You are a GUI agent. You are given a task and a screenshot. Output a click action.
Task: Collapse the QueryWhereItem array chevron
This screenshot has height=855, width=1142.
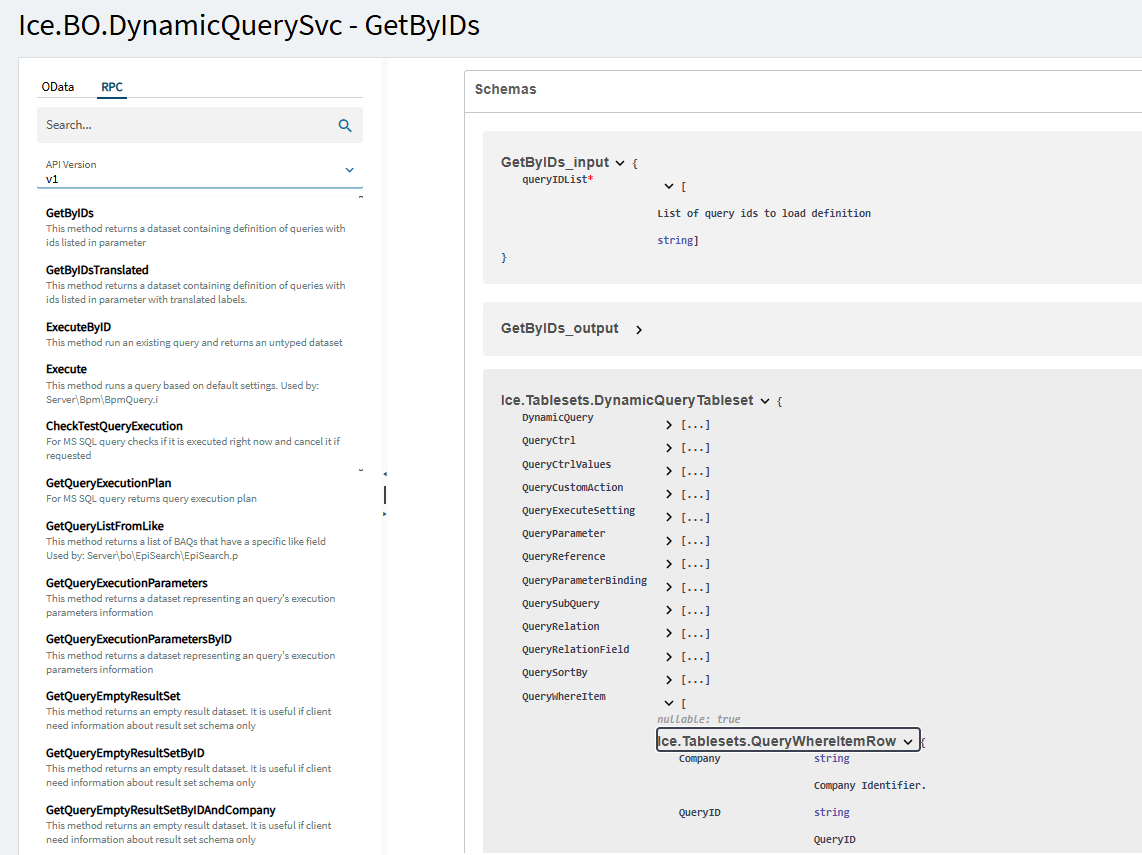pyautogui.click(x=669, y=704)
